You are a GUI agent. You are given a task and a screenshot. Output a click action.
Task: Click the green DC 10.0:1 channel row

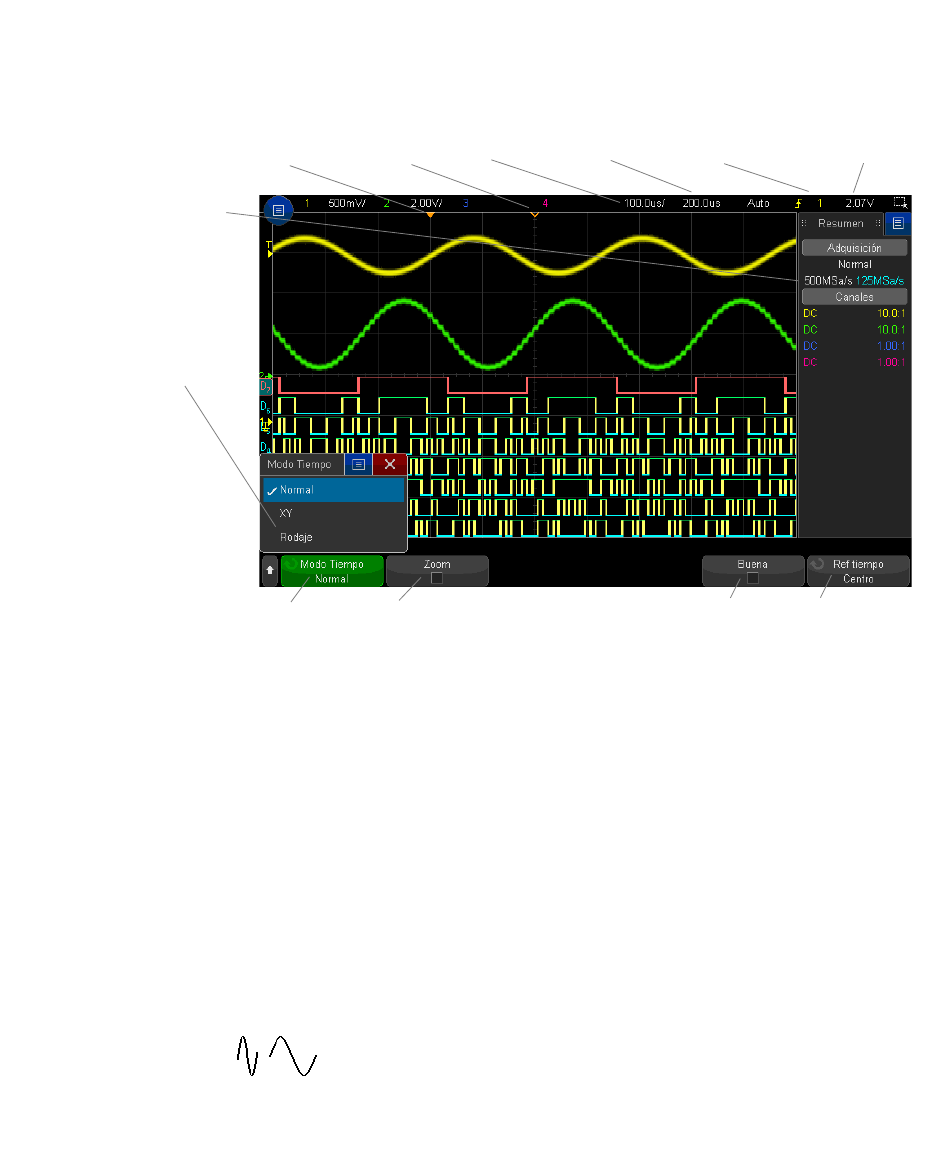point(854,330)
